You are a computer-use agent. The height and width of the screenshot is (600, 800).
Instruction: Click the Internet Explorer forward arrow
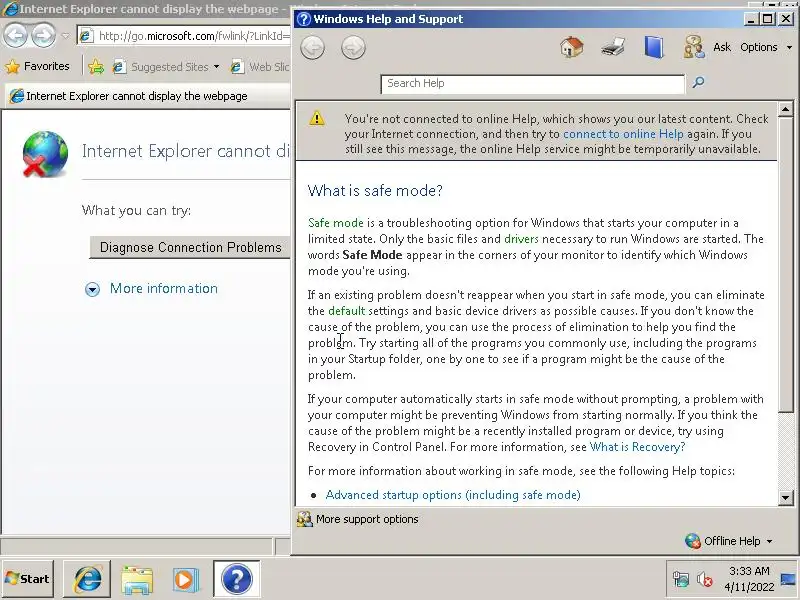pos(44,36)
